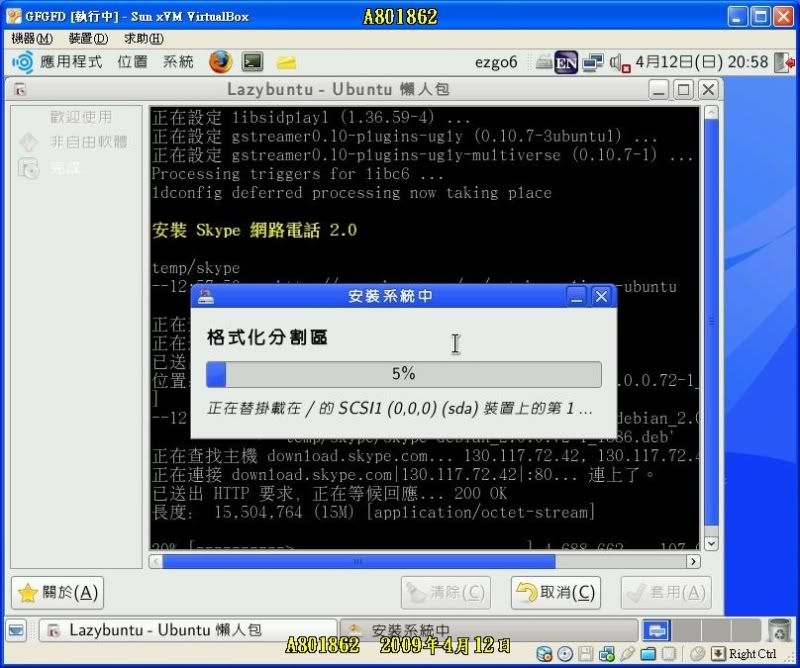Click the 正在替掛載在 status message

[399, 409]
